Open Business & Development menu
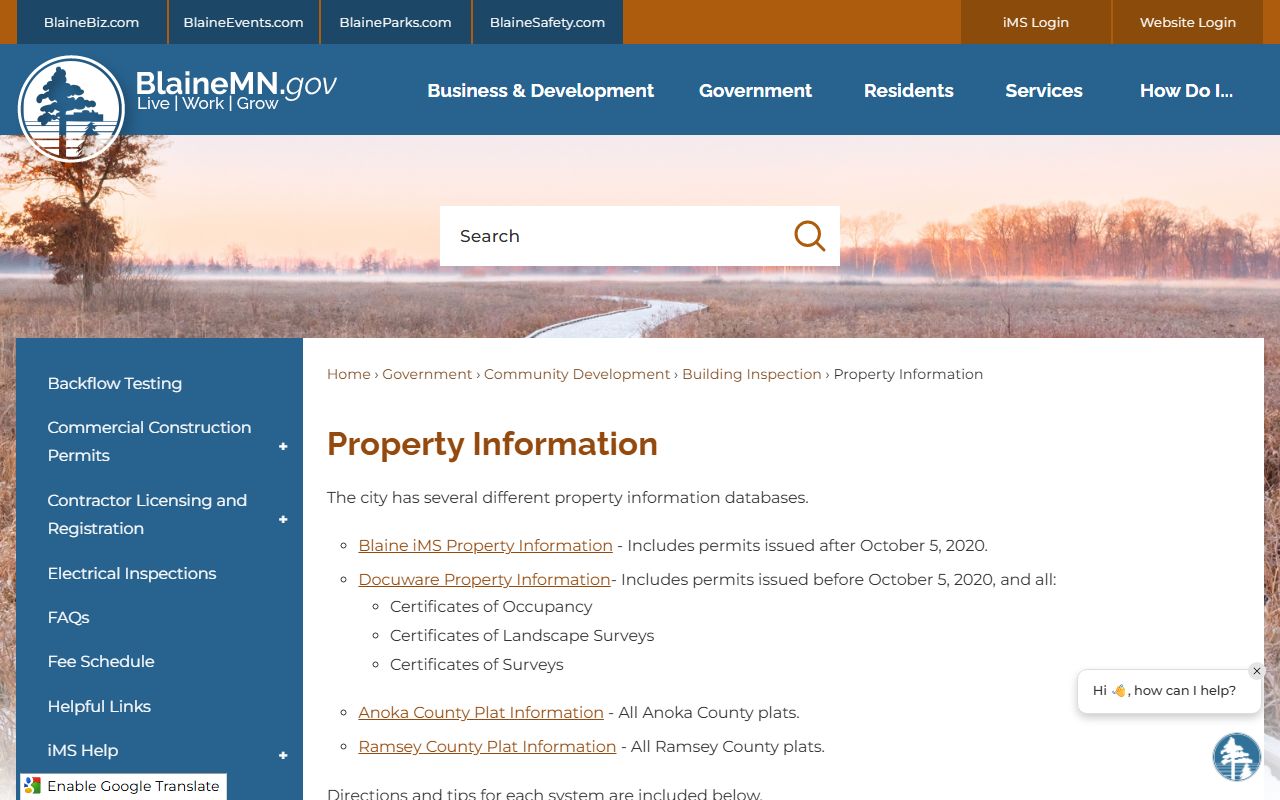 [541, 90]
